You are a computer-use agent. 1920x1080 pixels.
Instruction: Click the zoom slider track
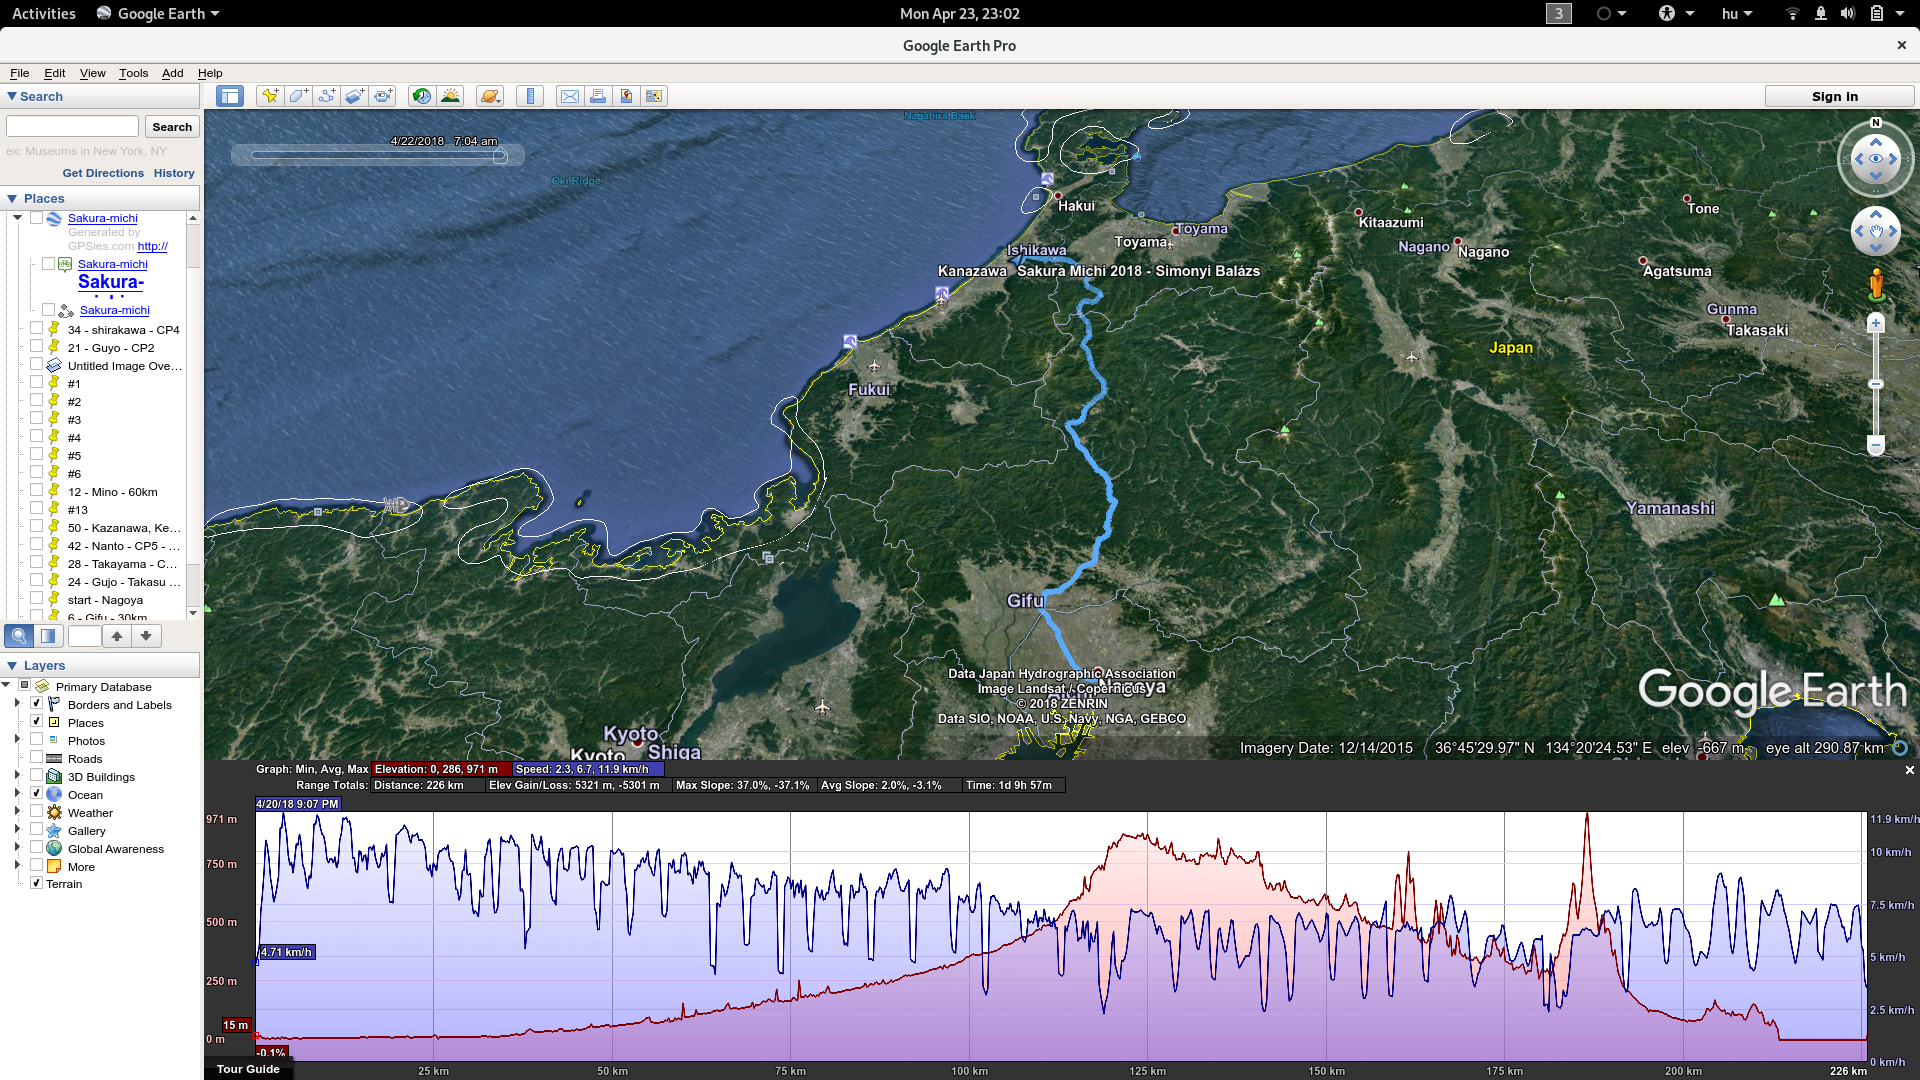coord(1876,384)
